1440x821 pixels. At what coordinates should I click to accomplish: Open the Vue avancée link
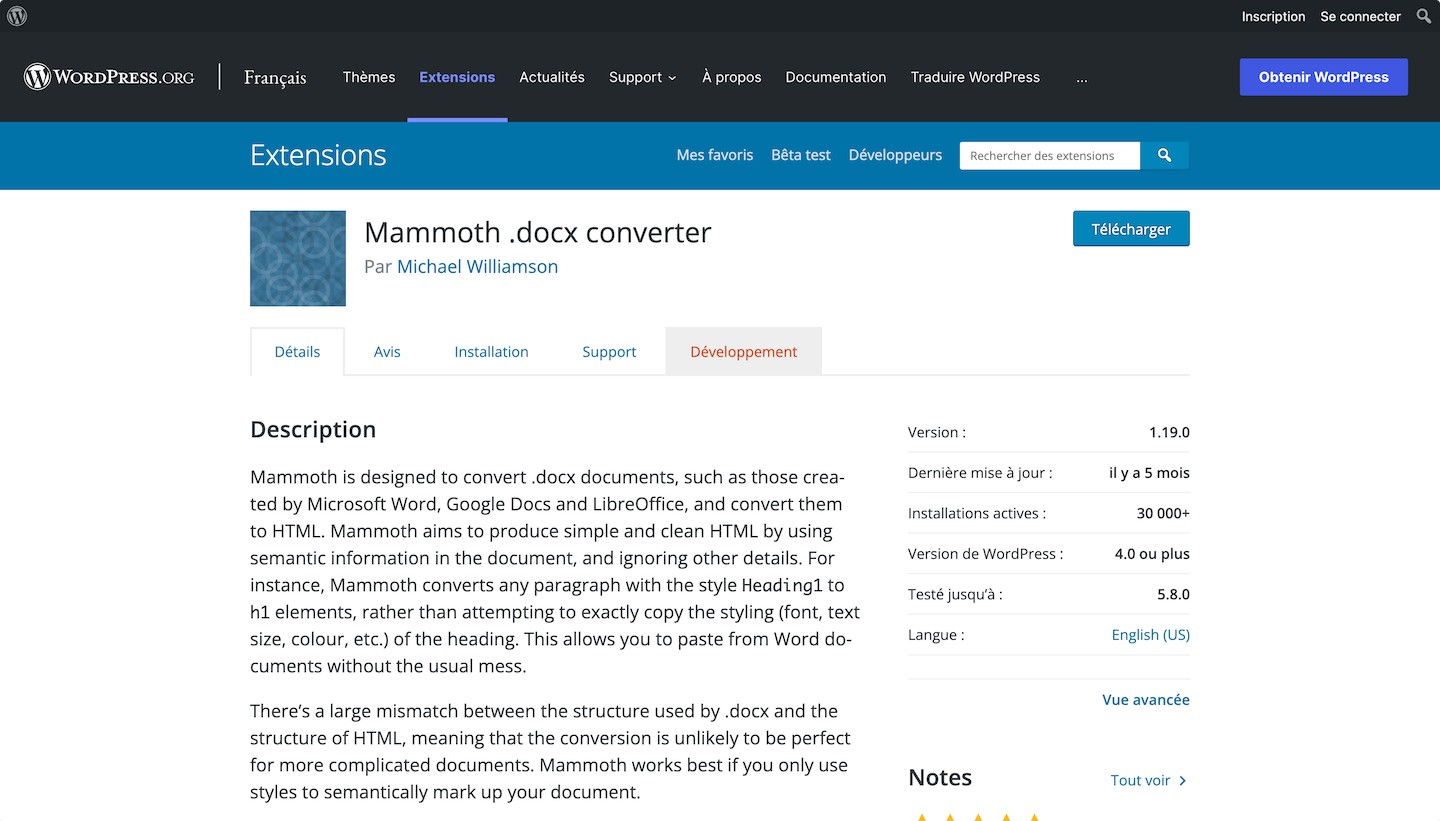point(1146,700)
